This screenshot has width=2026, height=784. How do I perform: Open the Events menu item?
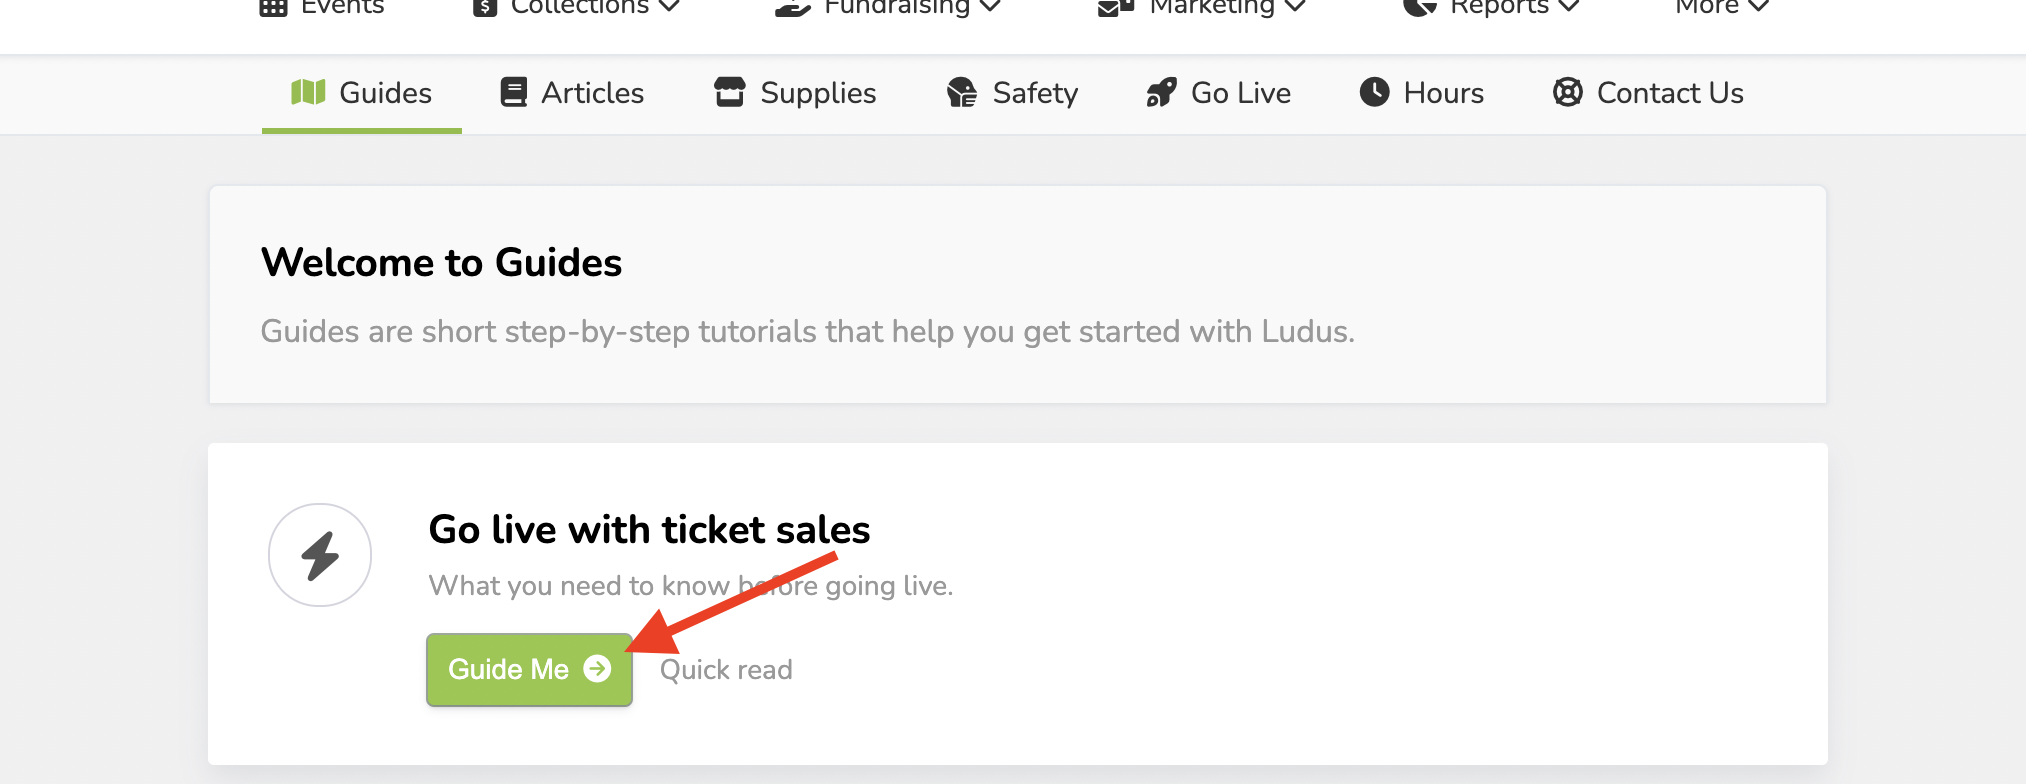[x=341, y=8]
